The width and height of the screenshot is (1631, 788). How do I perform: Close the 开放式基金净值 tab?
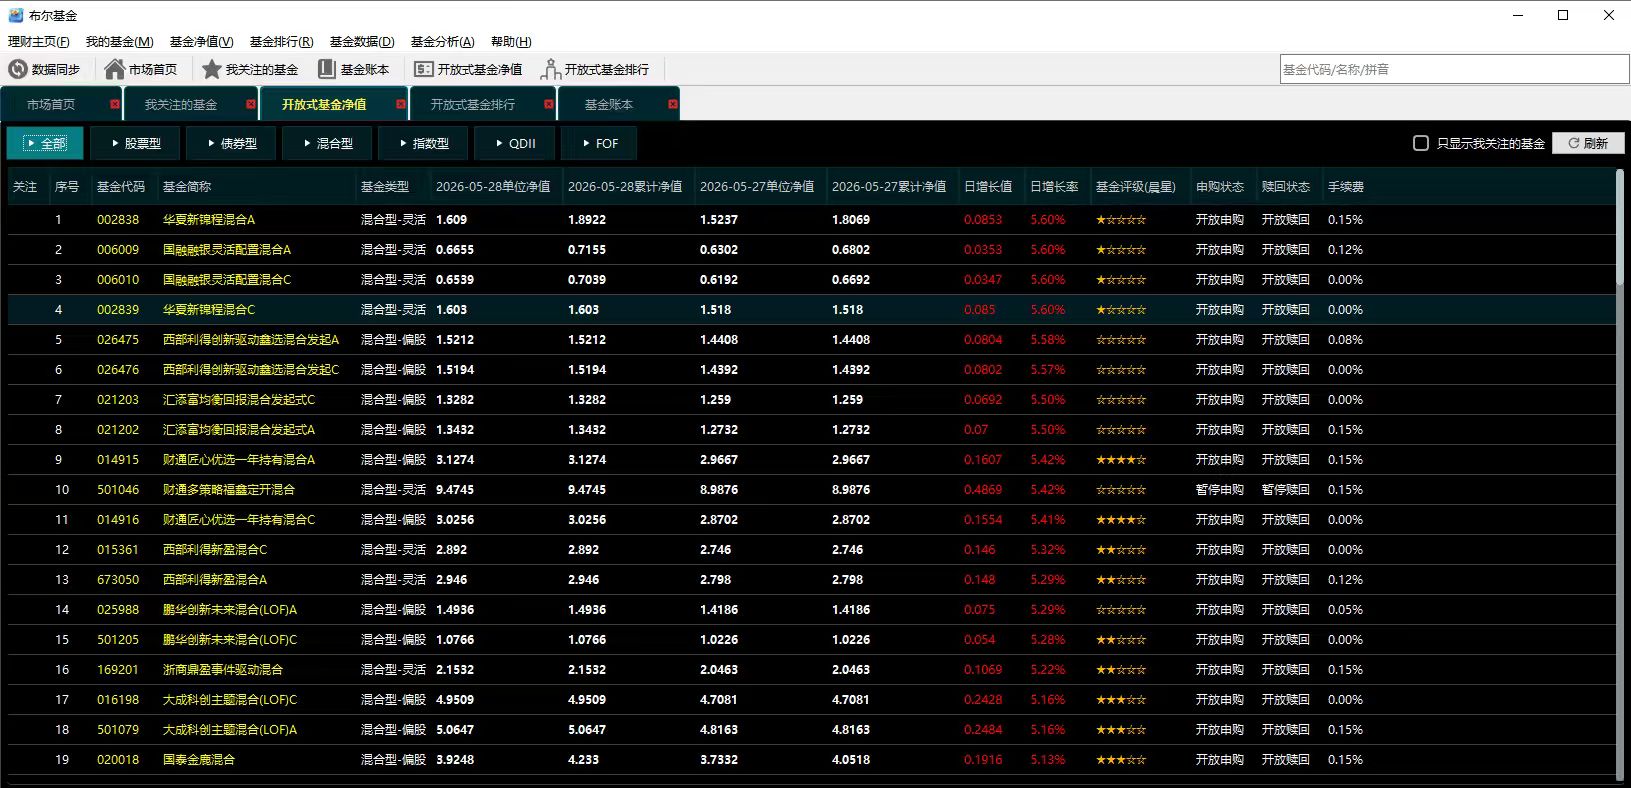click(x=401, y=104)
